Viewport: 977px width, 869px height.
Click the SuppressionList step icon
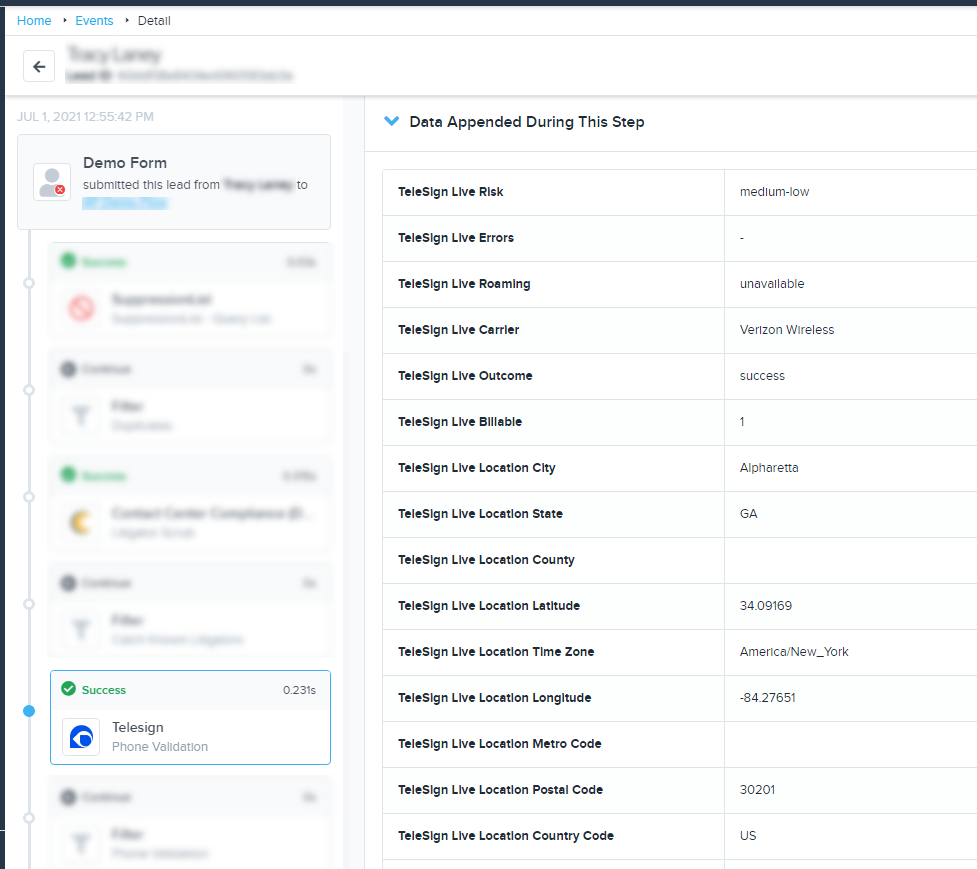(x=81, y=308)
